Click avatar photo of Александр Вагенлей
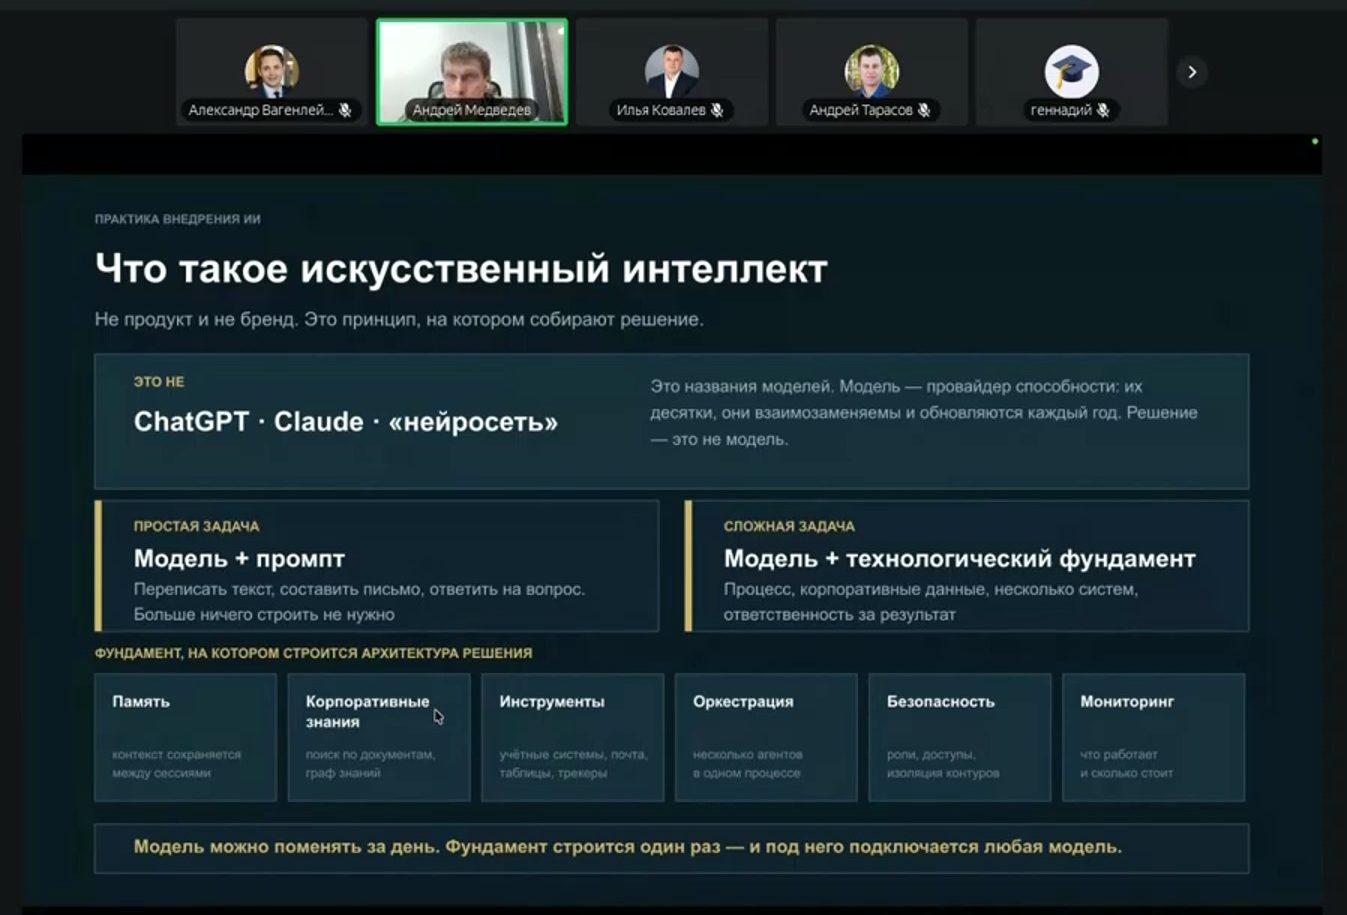Viewport: 1347px width, 915px height. [272, 71]
